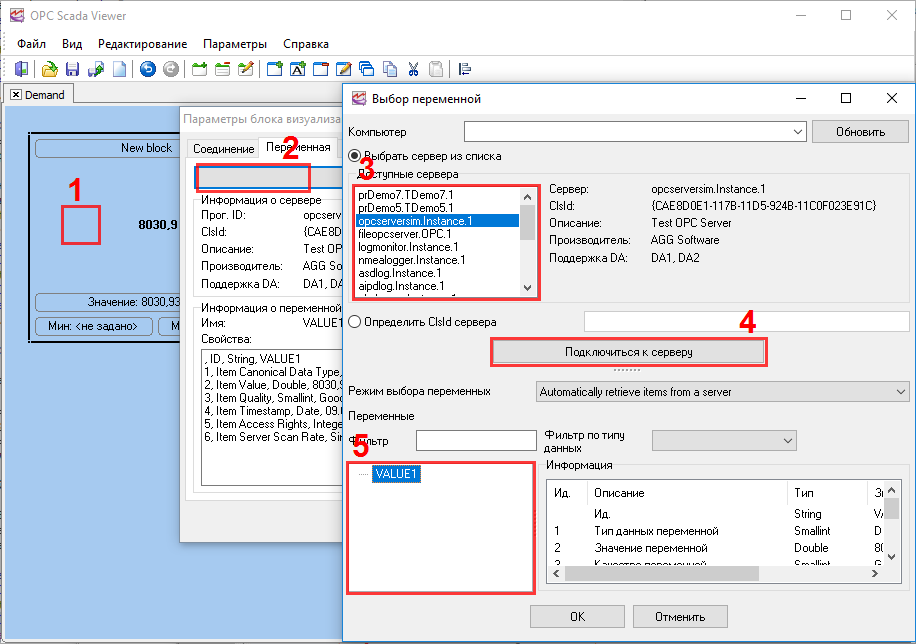916x644 pixels.
Task: Click the server list scroll down arrow
Action: [x=528, y=288]
